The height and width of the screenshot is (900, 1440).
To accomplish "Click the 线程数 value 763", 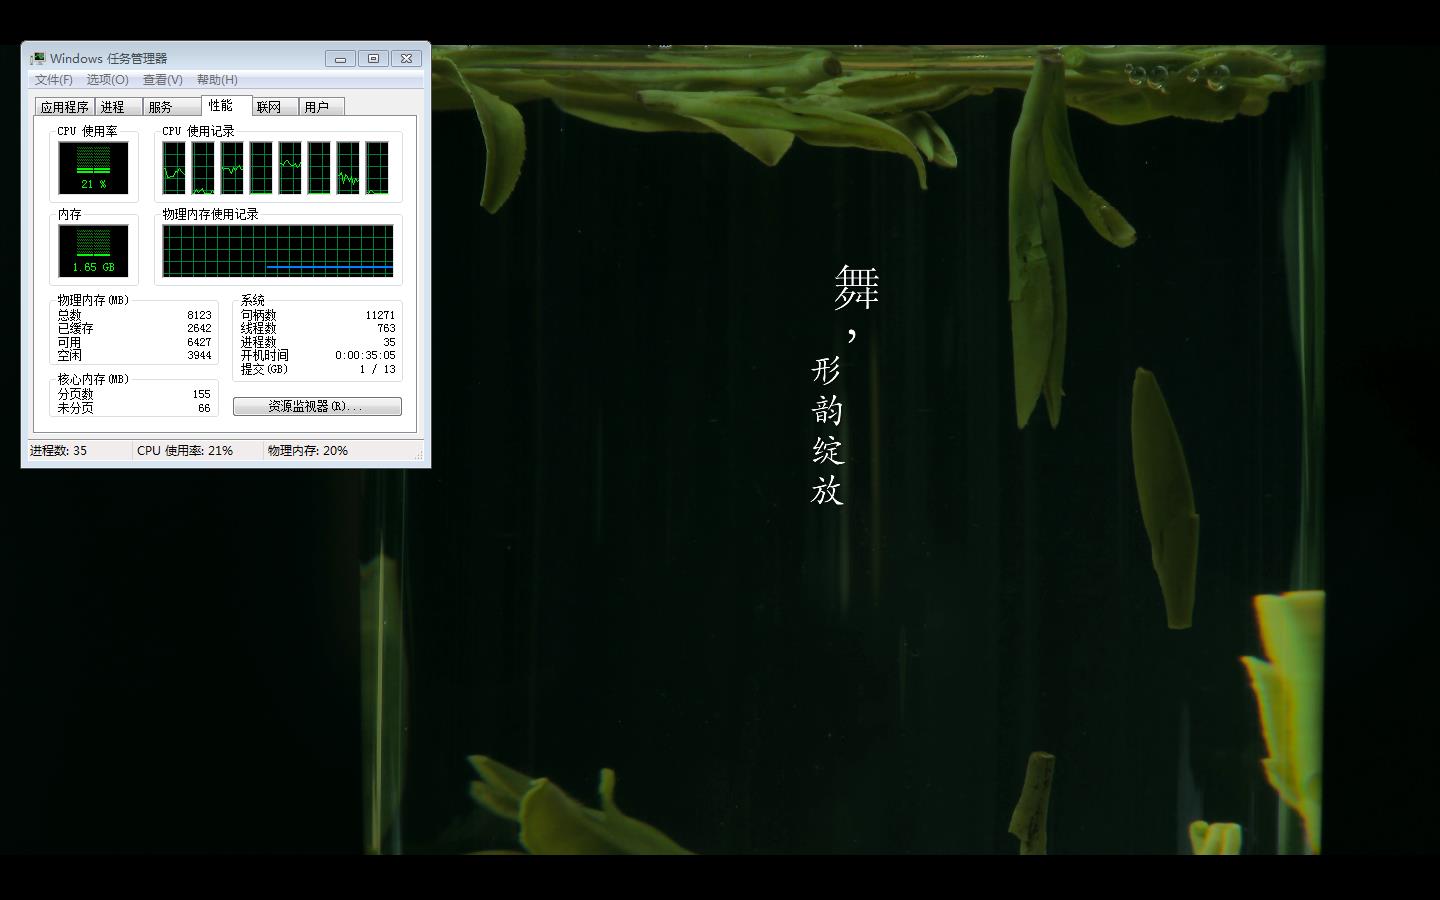I will click(386, 328).
